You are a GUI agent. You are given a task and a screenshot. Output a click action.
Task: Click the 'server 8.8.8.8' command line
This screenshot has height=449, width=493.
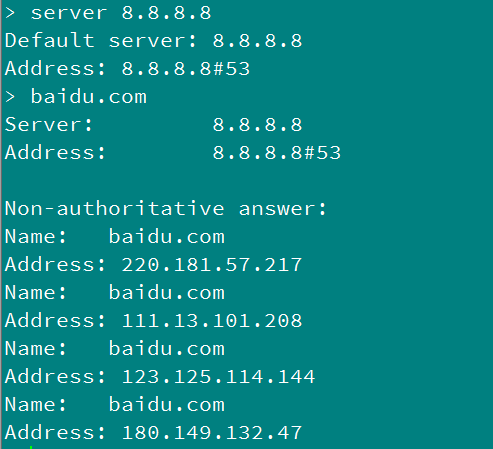click(x=108, y=13)
